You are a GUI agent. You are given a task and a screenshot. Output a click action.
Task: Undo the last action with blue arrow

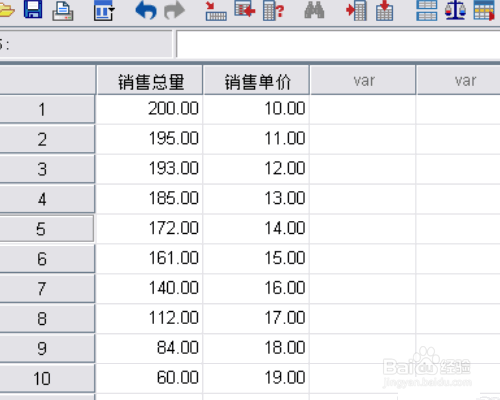[x=146, y=10]
